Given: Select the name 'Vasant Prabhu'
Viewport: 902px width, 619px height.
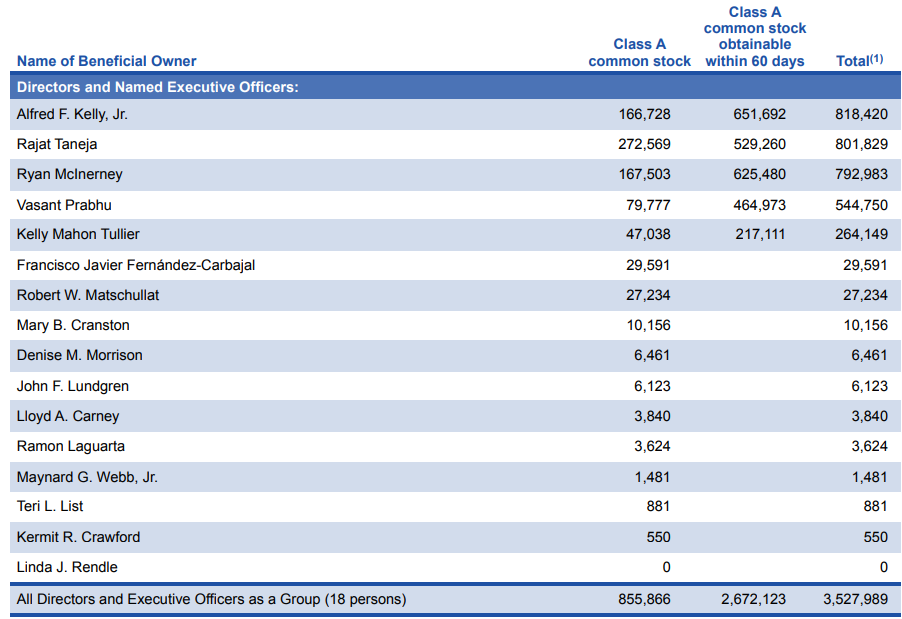Looking at the screenshot, I should (64, 205).
